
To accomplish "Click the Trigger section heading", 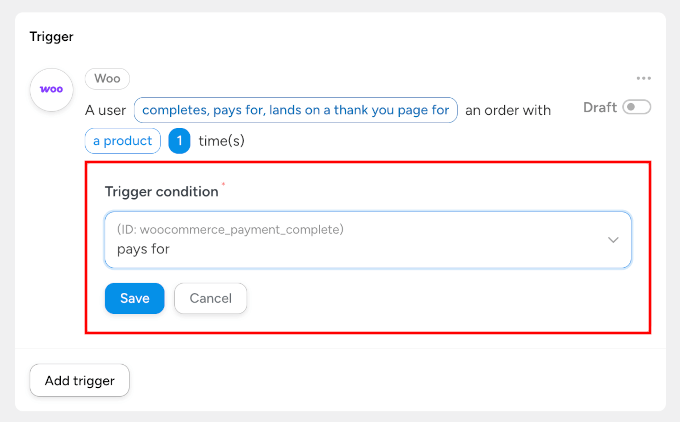I will pos(51,36).
